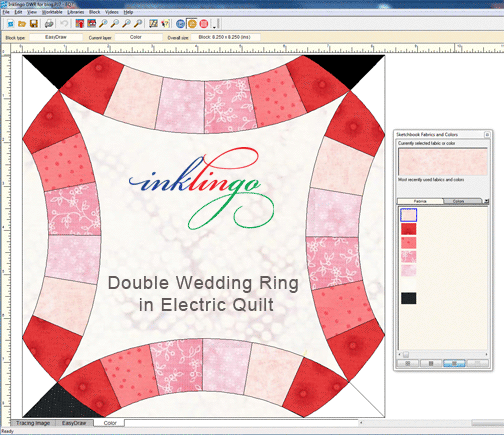The height and width of the screenshot is (435, 504).
Task: Select the Color tab at the bottom
Action: pos(110,423)
